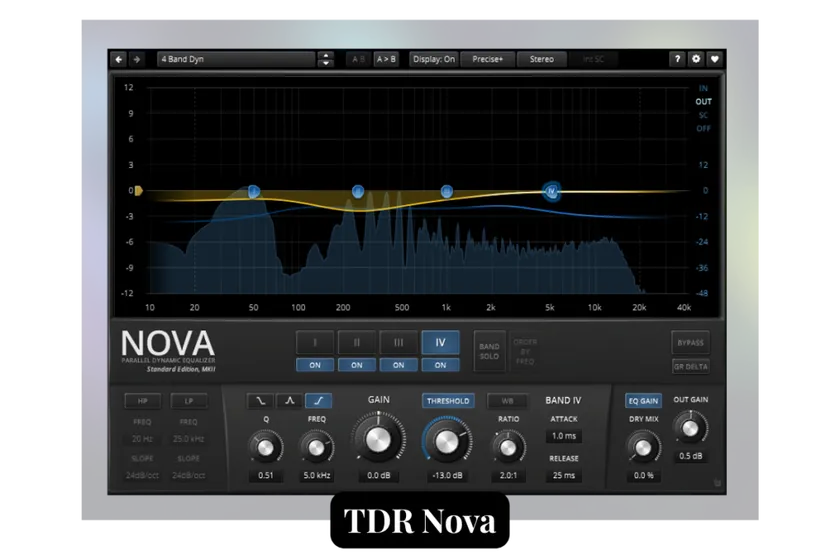840x560 pixels.
Task: Toggle the EQ GAIN button
Action: (x=643, y=401)
